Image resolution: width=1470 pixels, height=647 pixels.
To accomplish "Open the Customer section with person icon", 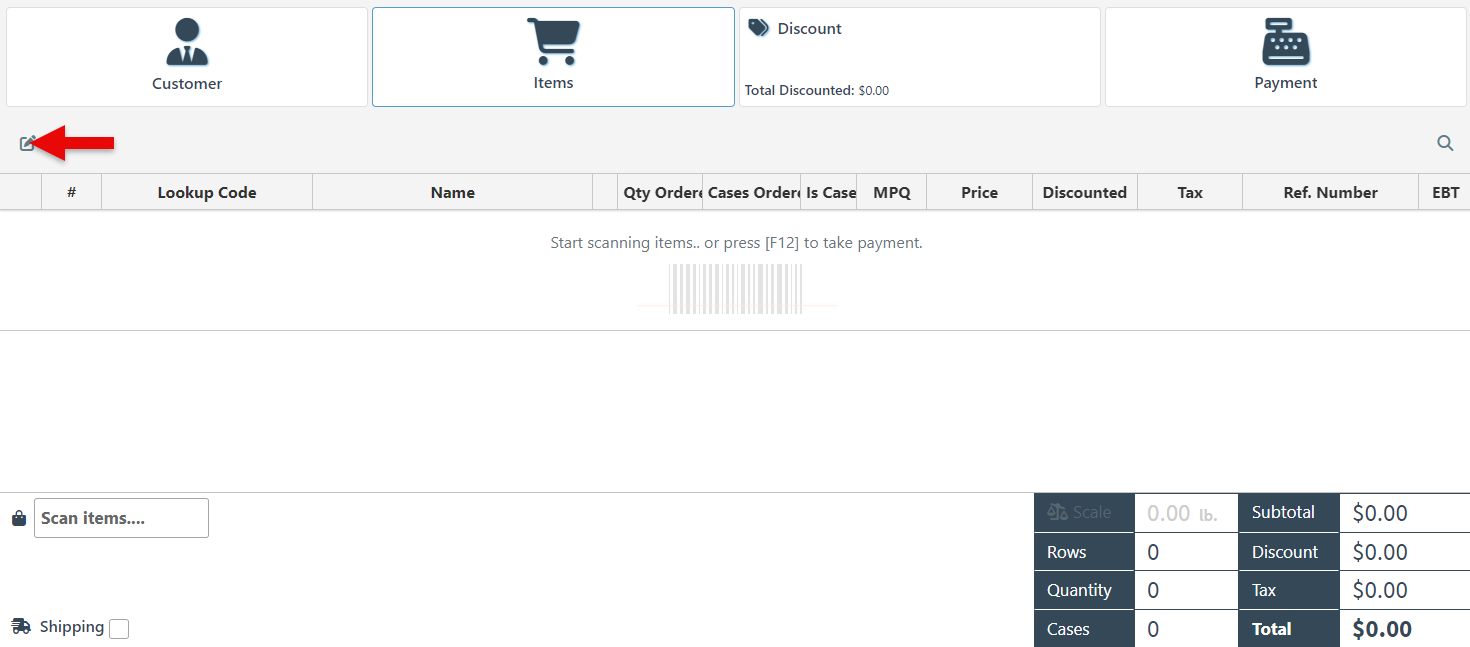I will point(187,57).
